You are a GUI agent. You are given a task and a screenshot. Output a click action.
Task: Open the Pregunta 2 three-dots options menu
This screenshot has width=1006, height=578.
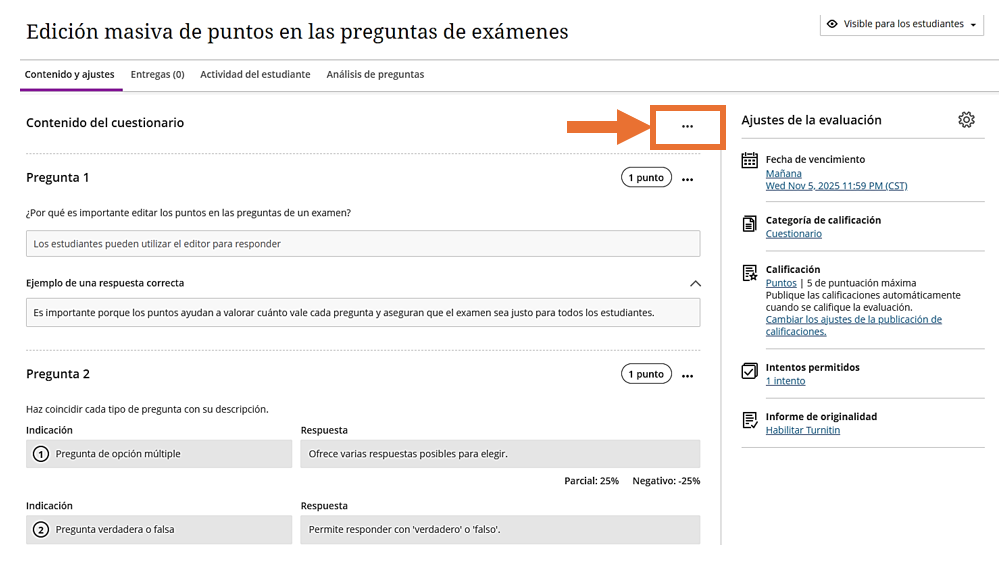[687, 376]
